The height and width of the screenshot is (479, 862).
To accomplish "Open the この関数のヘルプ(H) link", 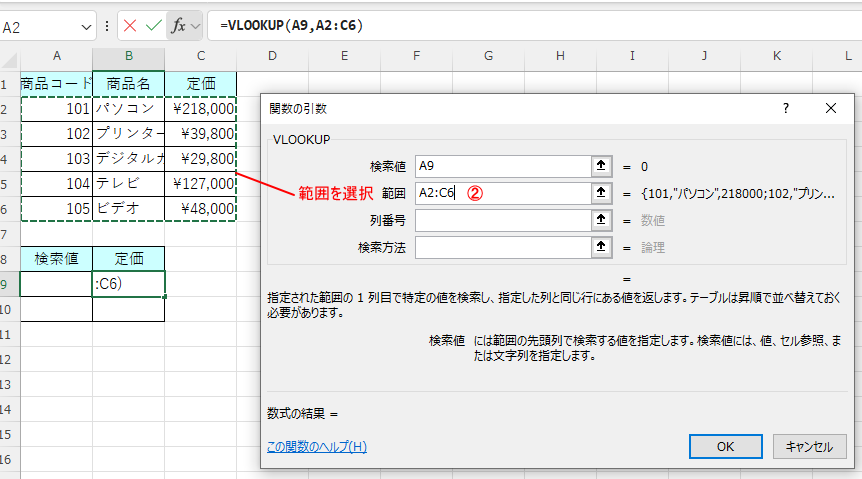I will tap(317, 446).
